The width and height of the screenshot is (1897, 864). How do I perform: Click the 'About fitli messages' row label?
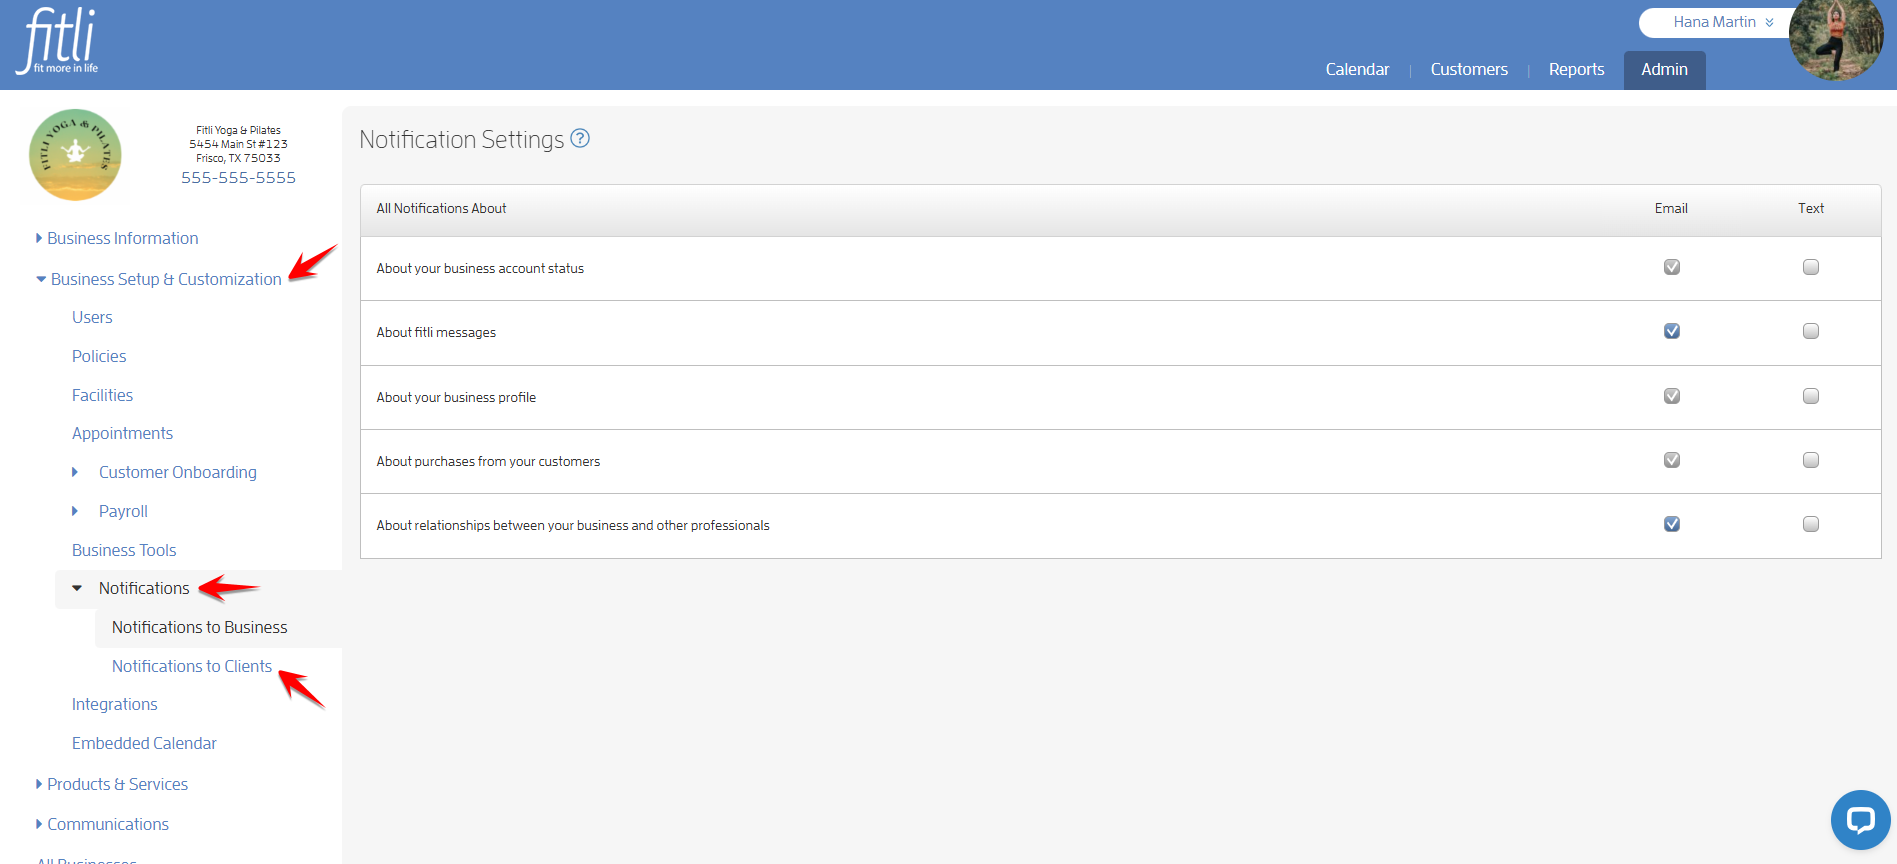pyautogui.click(x=436, y=332)
